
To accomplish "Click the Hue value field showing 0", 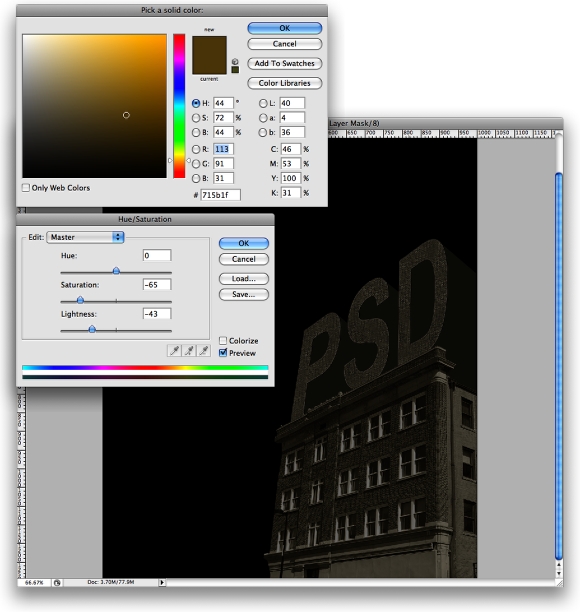I will [157, 256].
